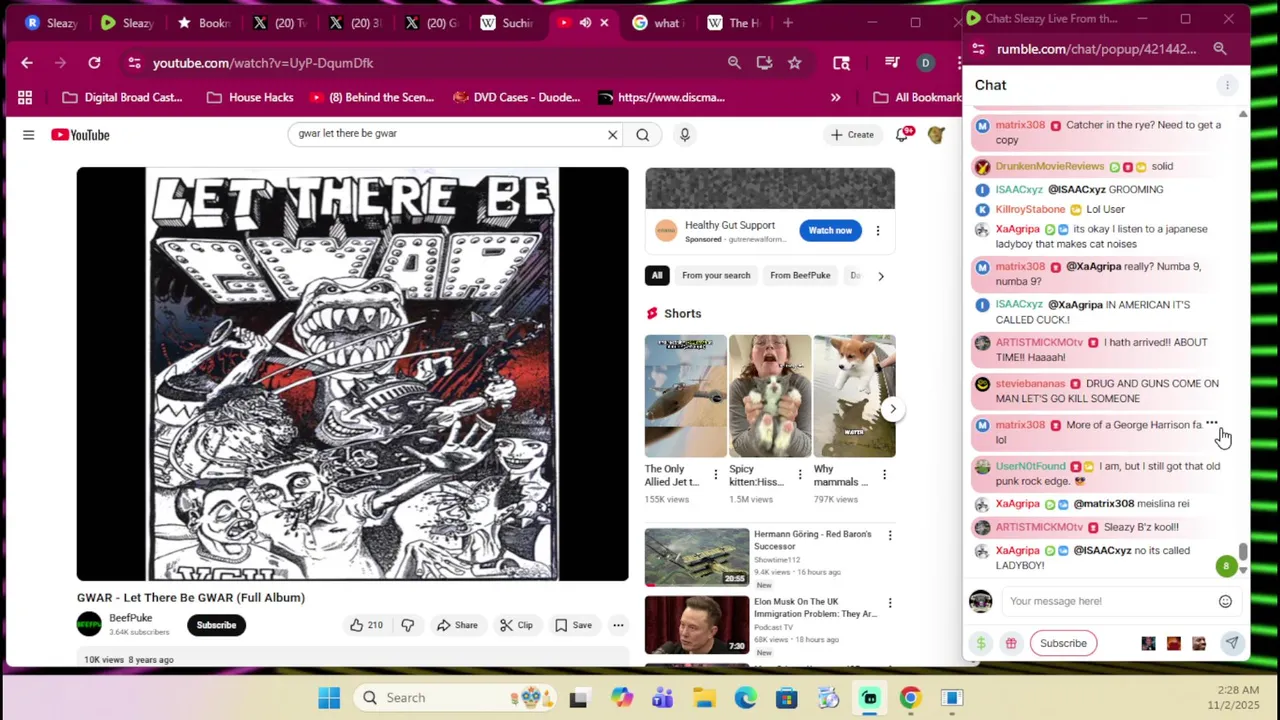The image size is (1280, 720).
Task: Open Windows Start menu
Action: (x=329, y=698)
